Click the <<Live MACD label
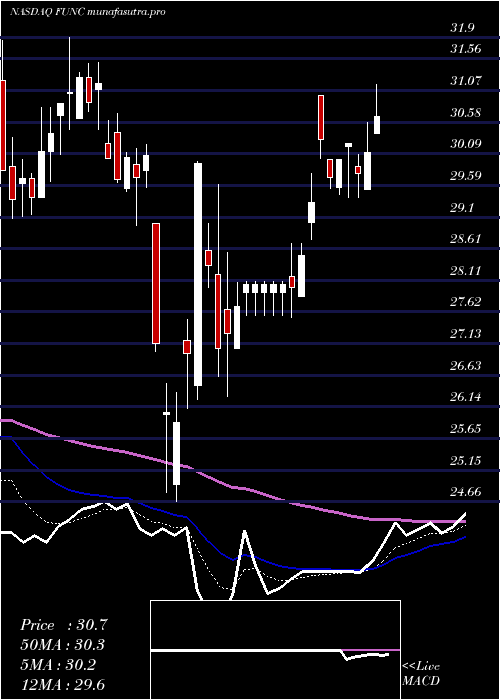The height and width of the screenshot is (700, 500). [421, 674]
